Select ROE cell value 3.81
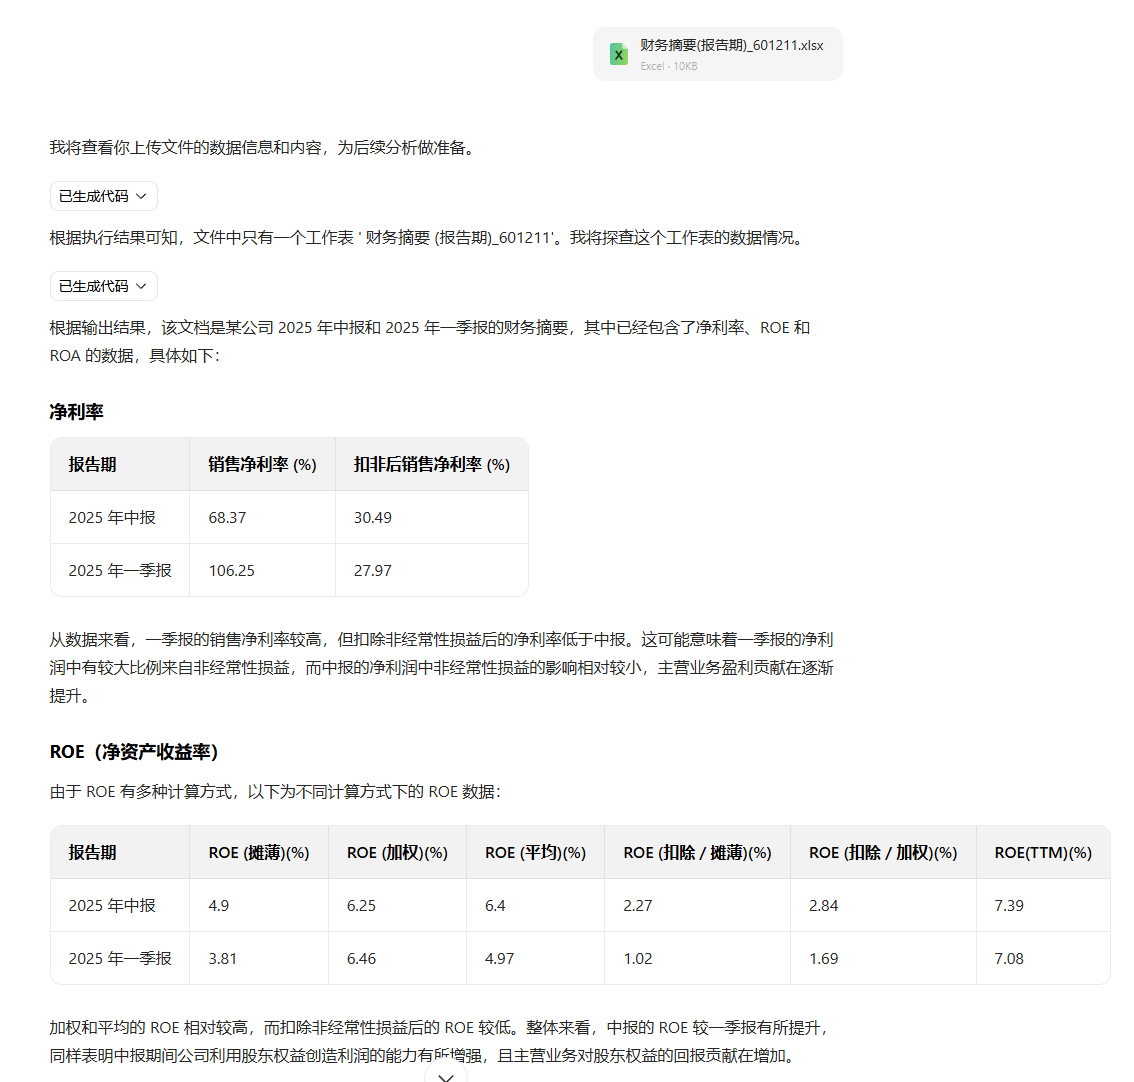The height and width of the screenshot is (1082, 1134). click(x=222, y=958)
